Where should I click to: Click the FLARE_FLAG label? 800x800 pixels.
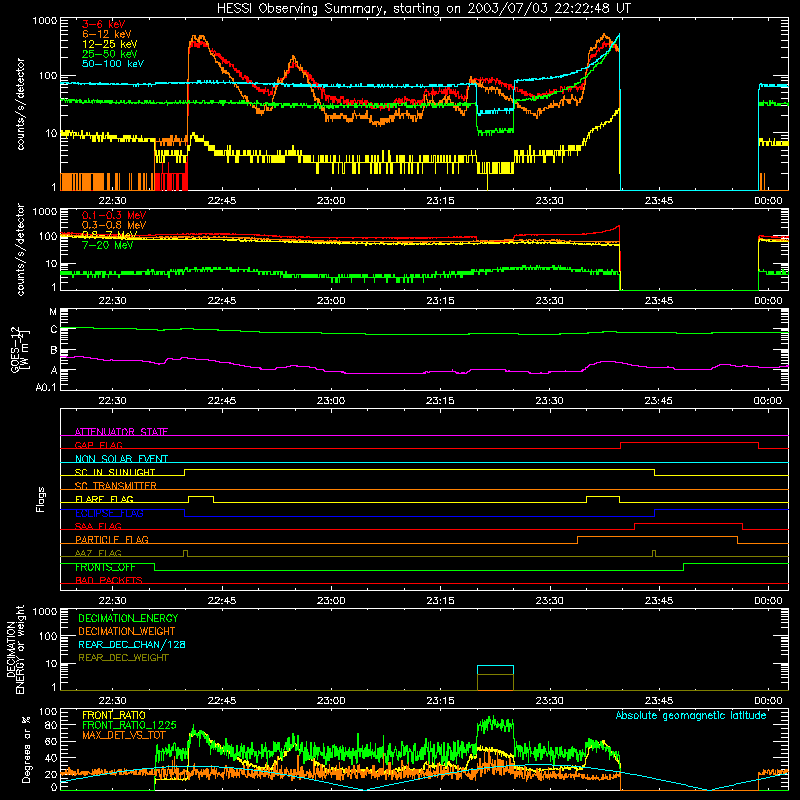pos(104,499)
